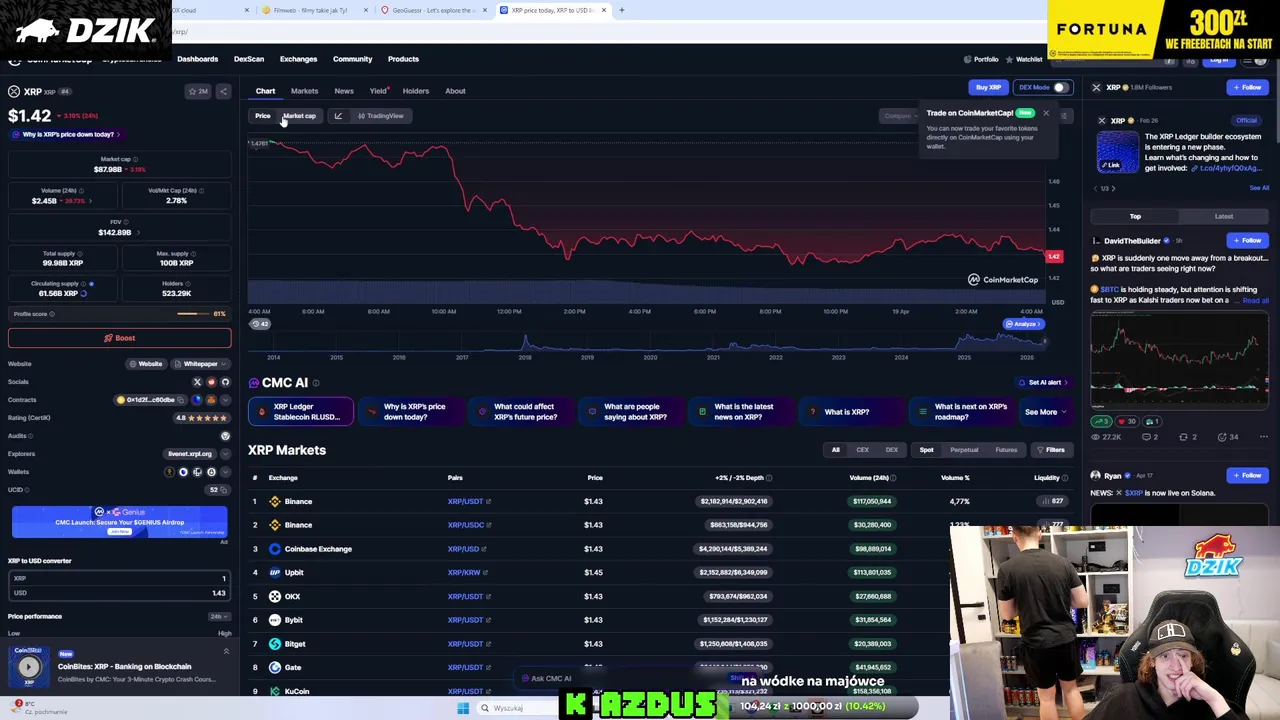Switch chart to TradingView
Viewport: 1280px width, 720px height.
tap(381, 116)
